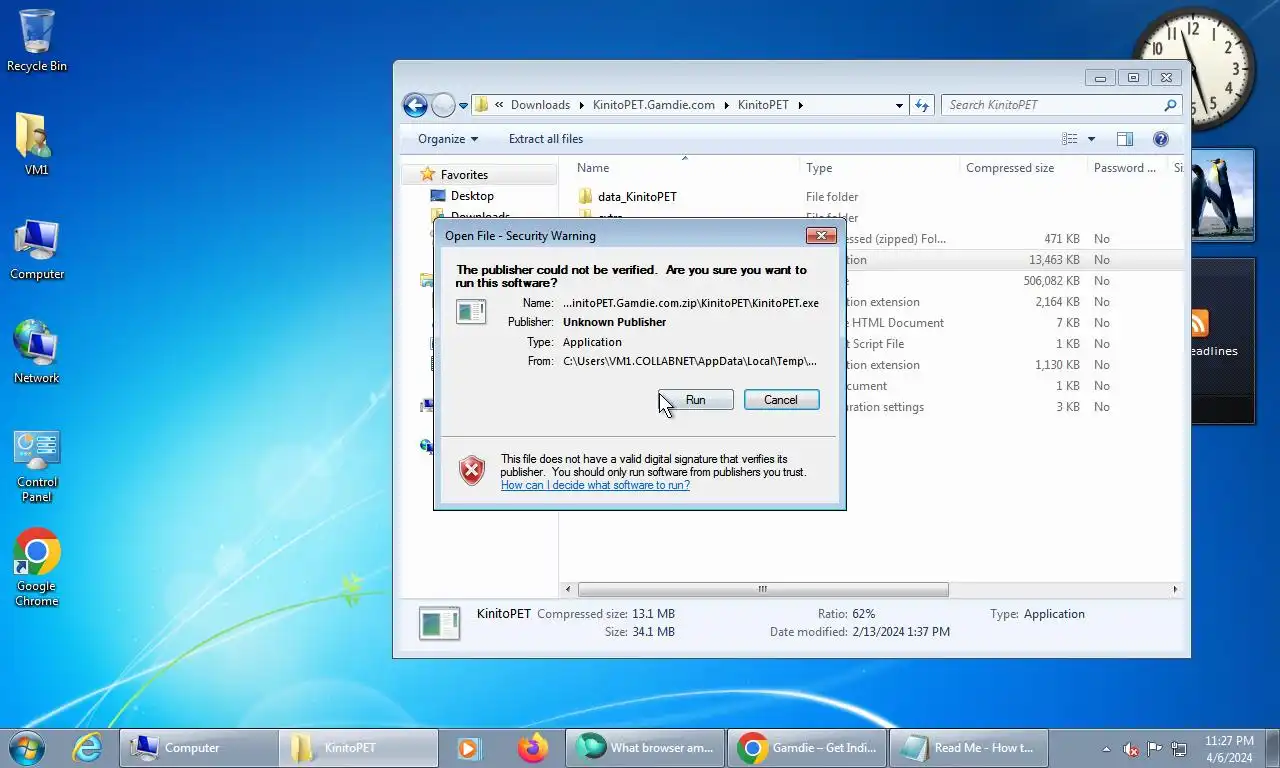Click the 506,082 KB size cell
The height and width of the screenshot is (768, 1280).
[1051, 281]
